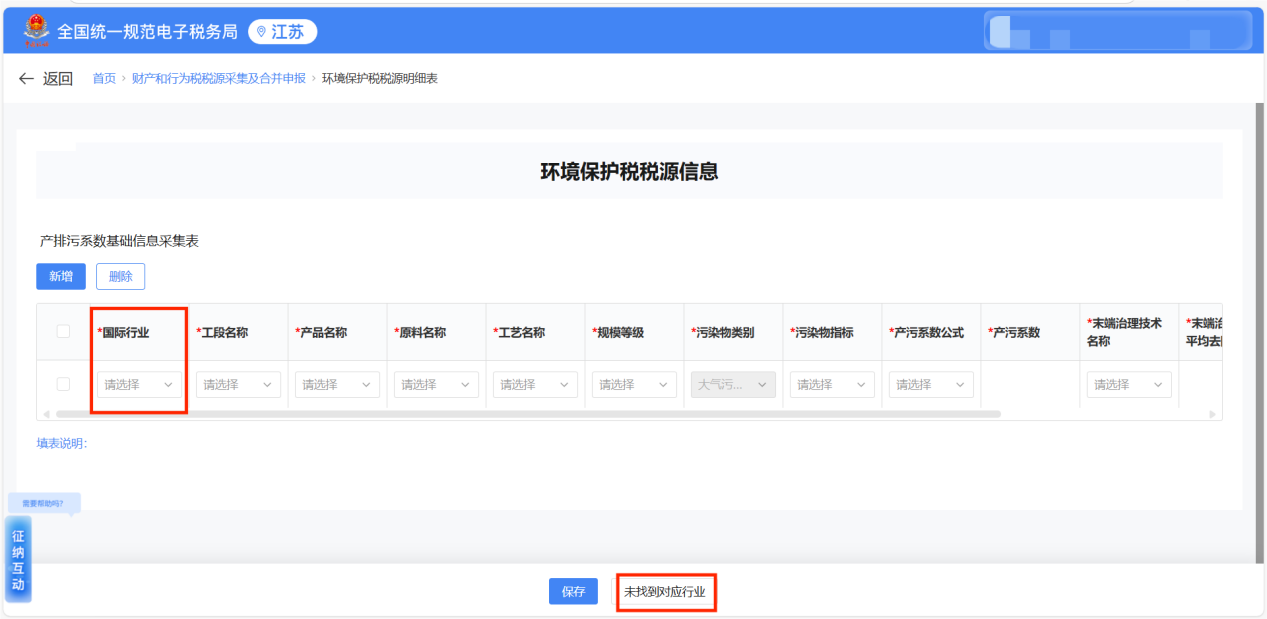1267x619 pixels.
Task: Click the location pin icon beside 江苏
Action: [x=262, y=32]
